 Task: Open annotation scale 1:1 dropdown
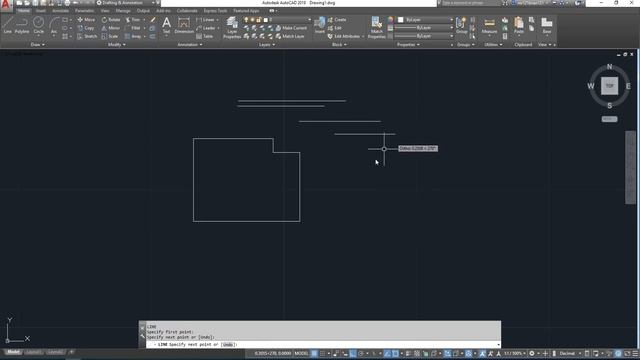pyautogui.click(x=514, y=353)
